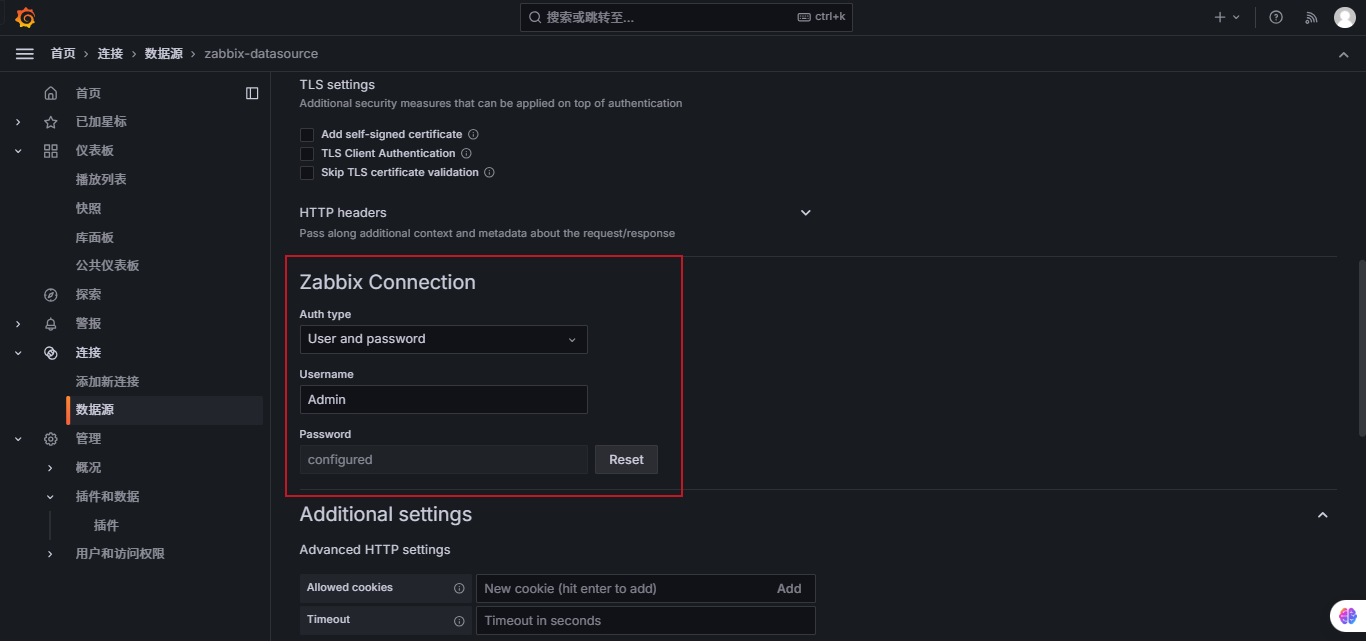Collapse the 仪表板 sidebar section
1366x641 pixels.
(x=18, y=151)
